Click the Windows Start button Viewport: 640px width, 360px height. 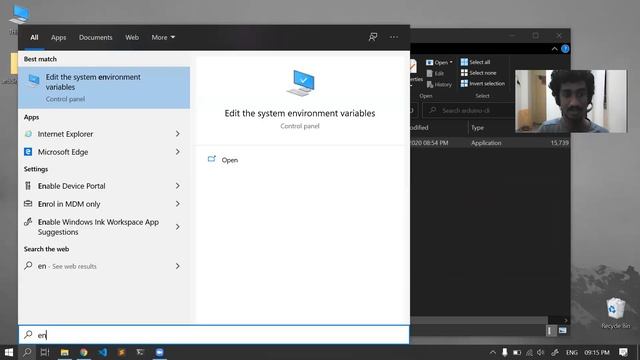coord(9,352)
